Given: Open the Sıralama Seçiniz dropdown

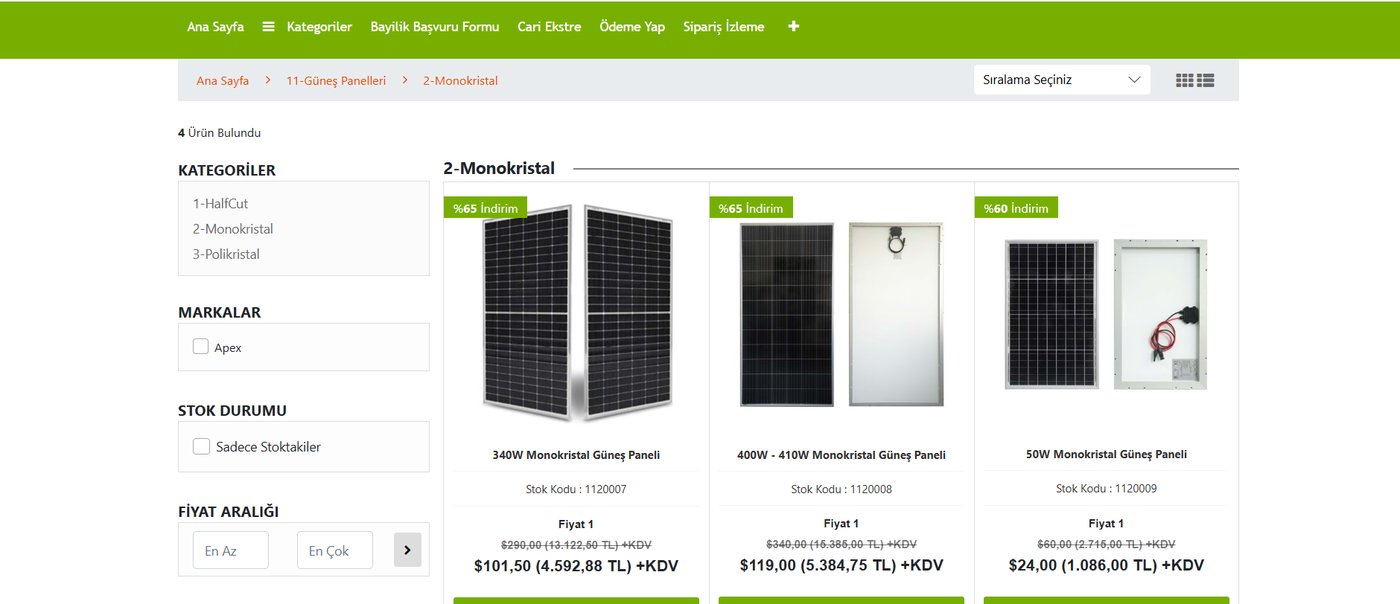Looking at the screenshot, I should [x=1062, y=80].
